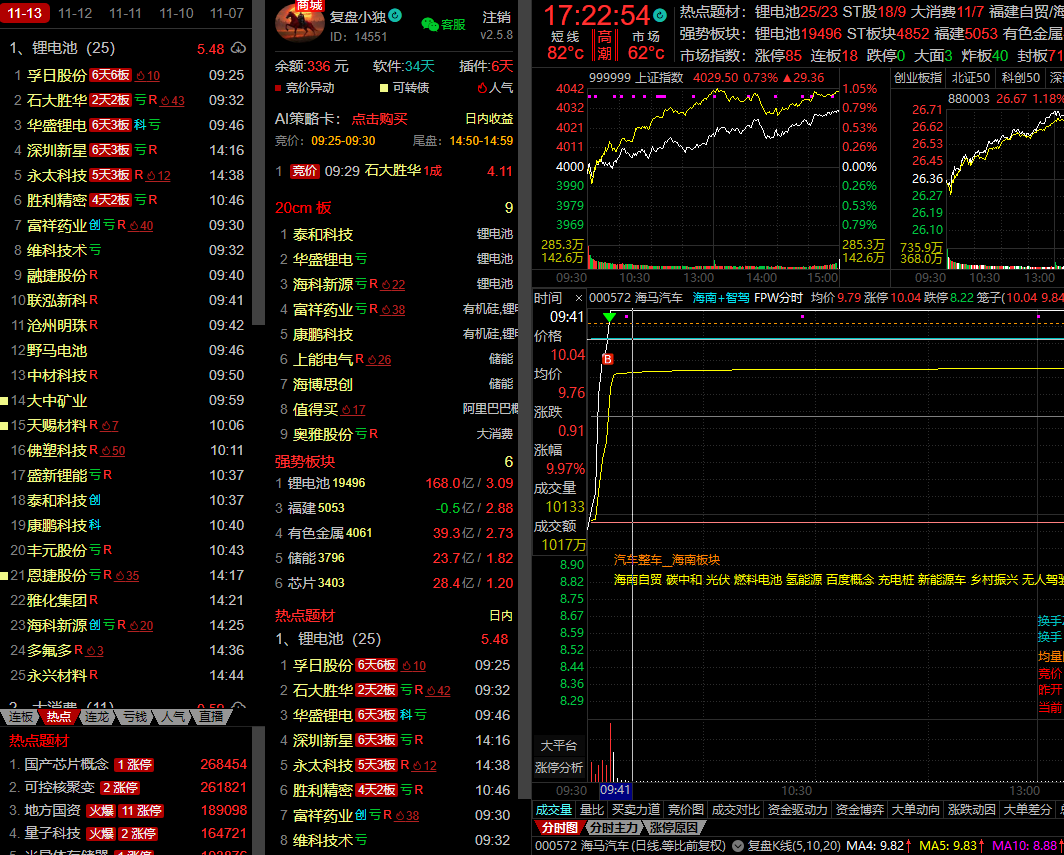Screen dimensions: 1064x855
Task: Switch to the 连板 tab
Action: click(22, 717)
